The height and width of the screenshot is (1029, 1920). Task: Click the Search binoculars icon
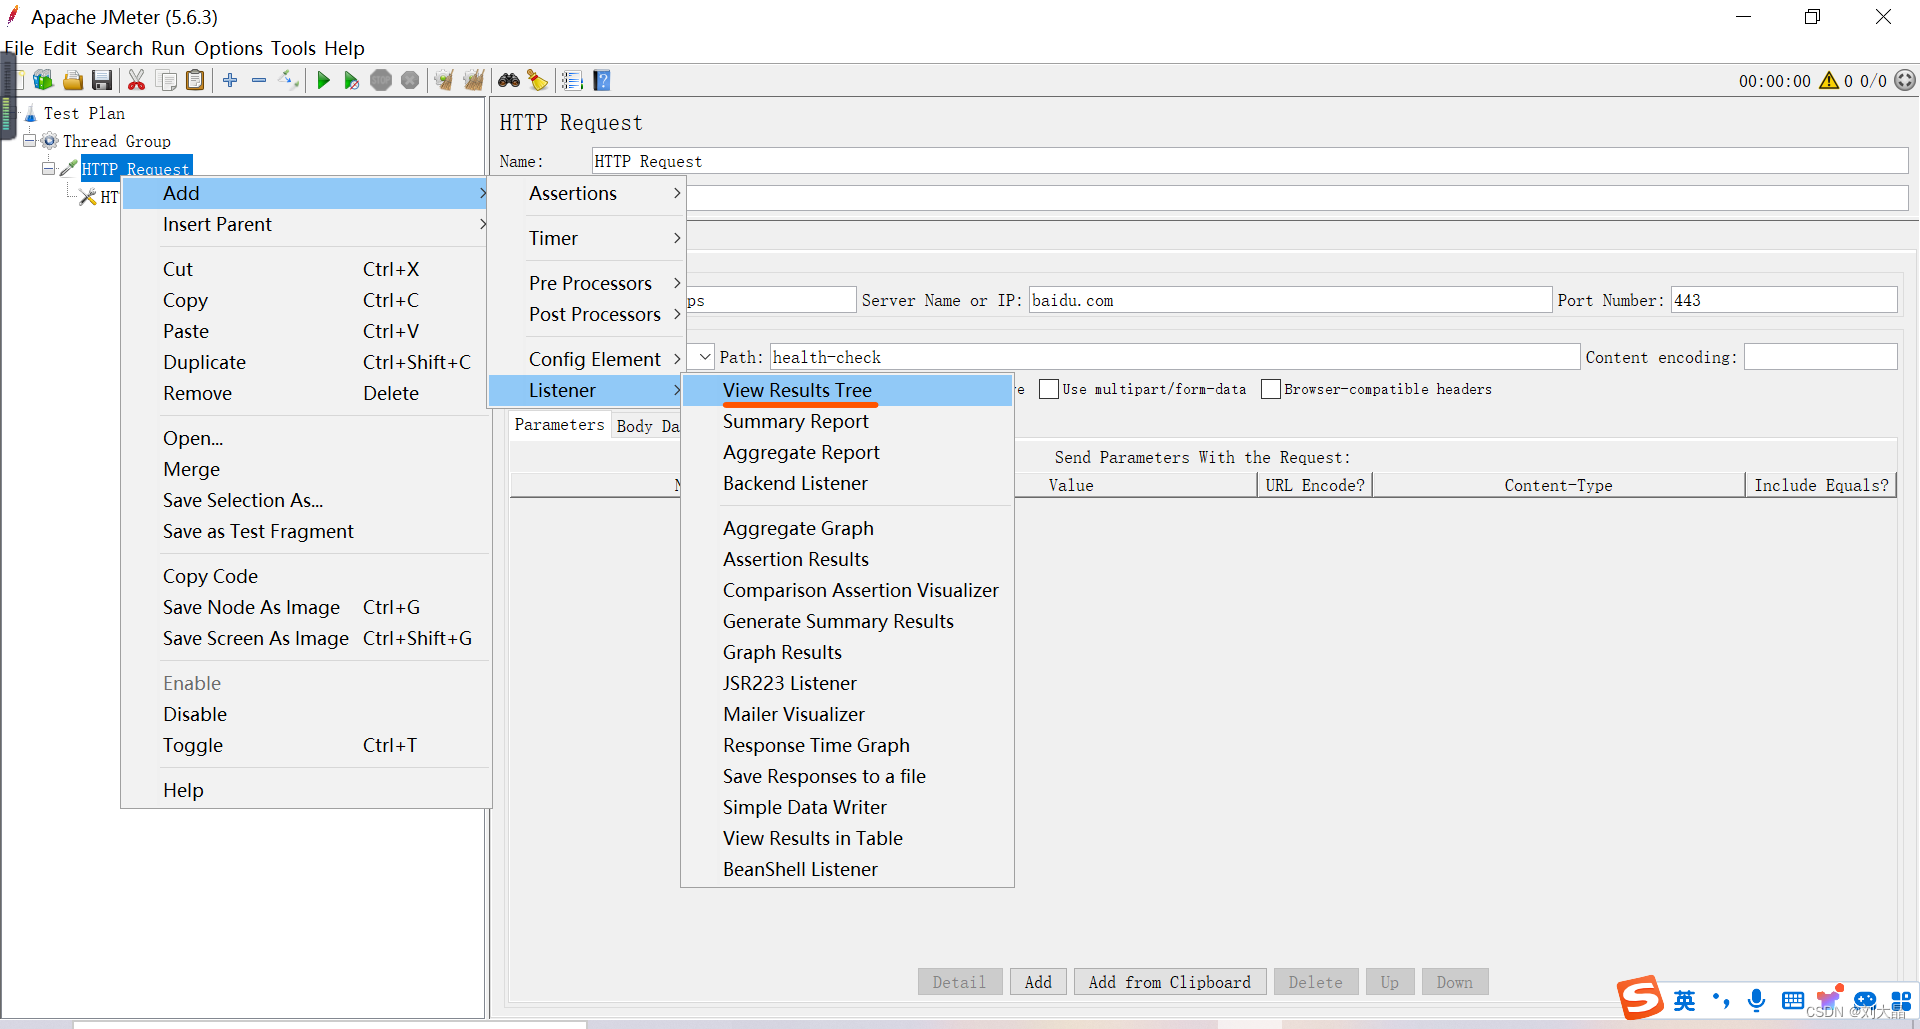pyautogui.click(x=509, y=80)
